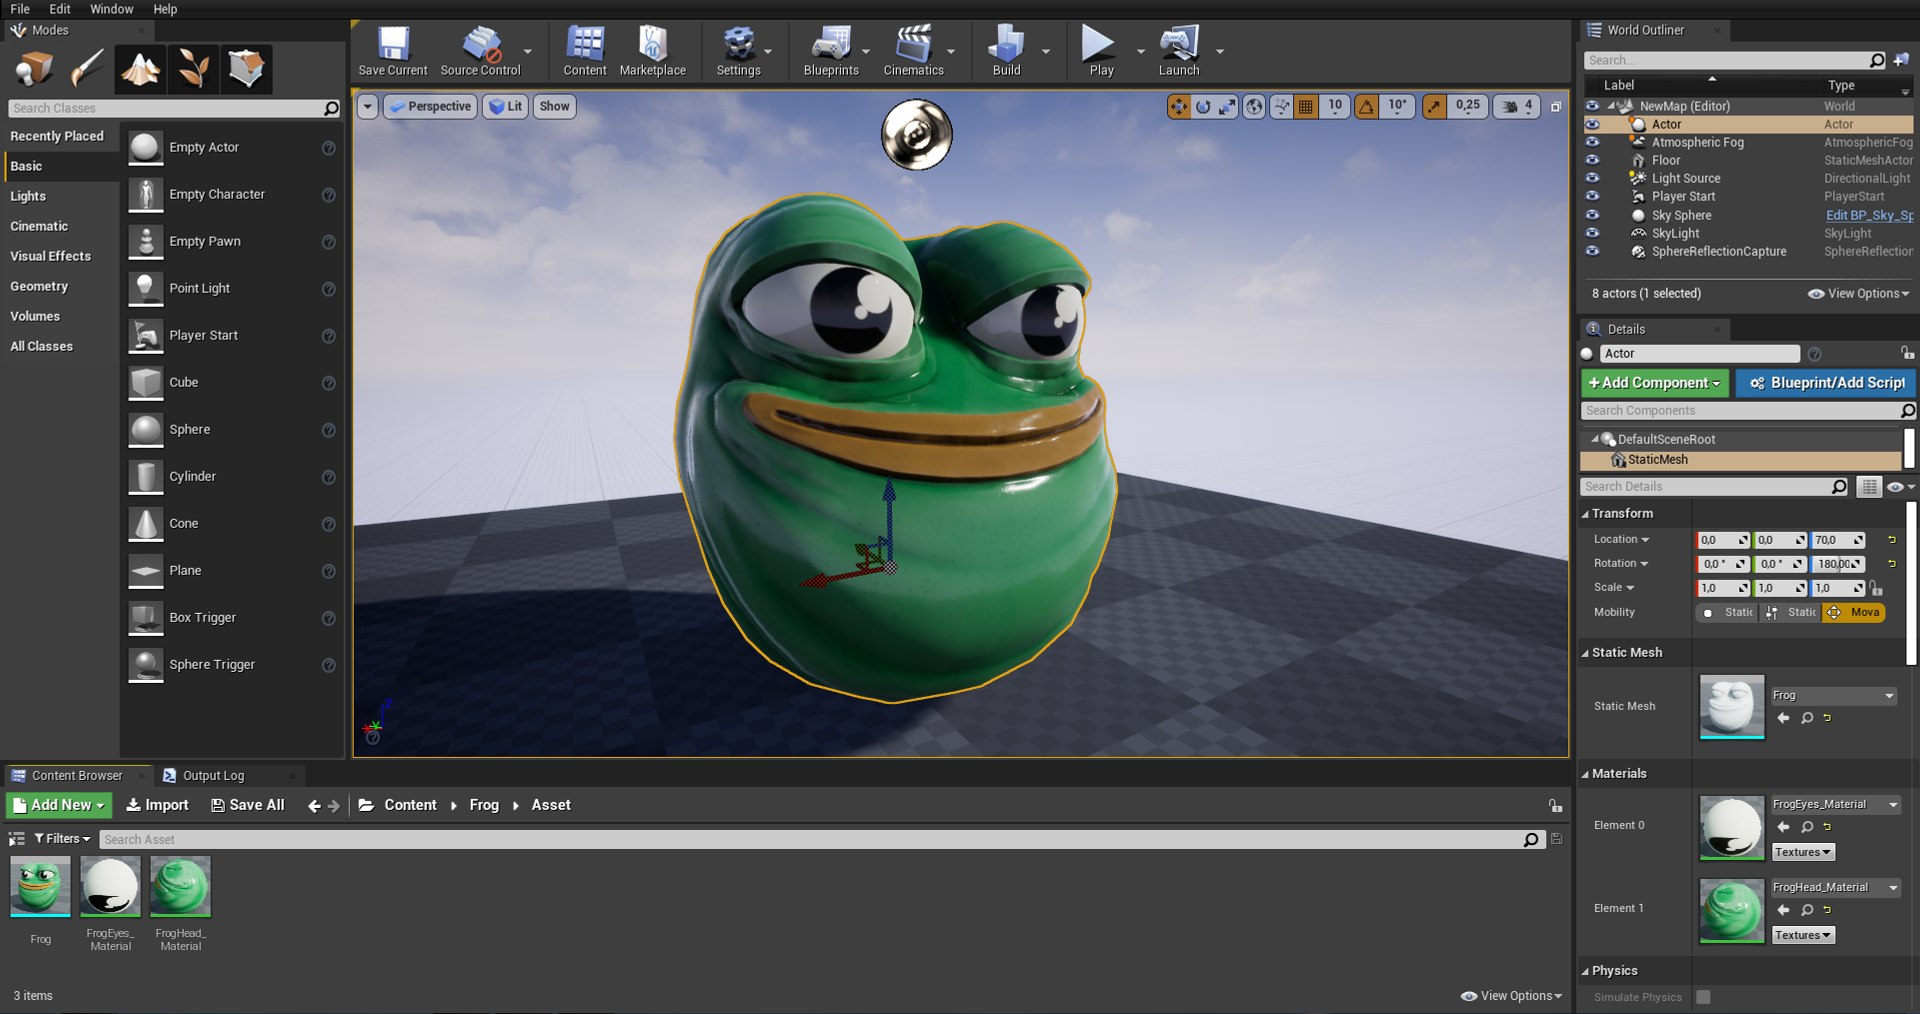This screenshot has width=1920, height=1014.
Task: Toggle visibility of Light Source actor
Action: tap(1592, 178)
